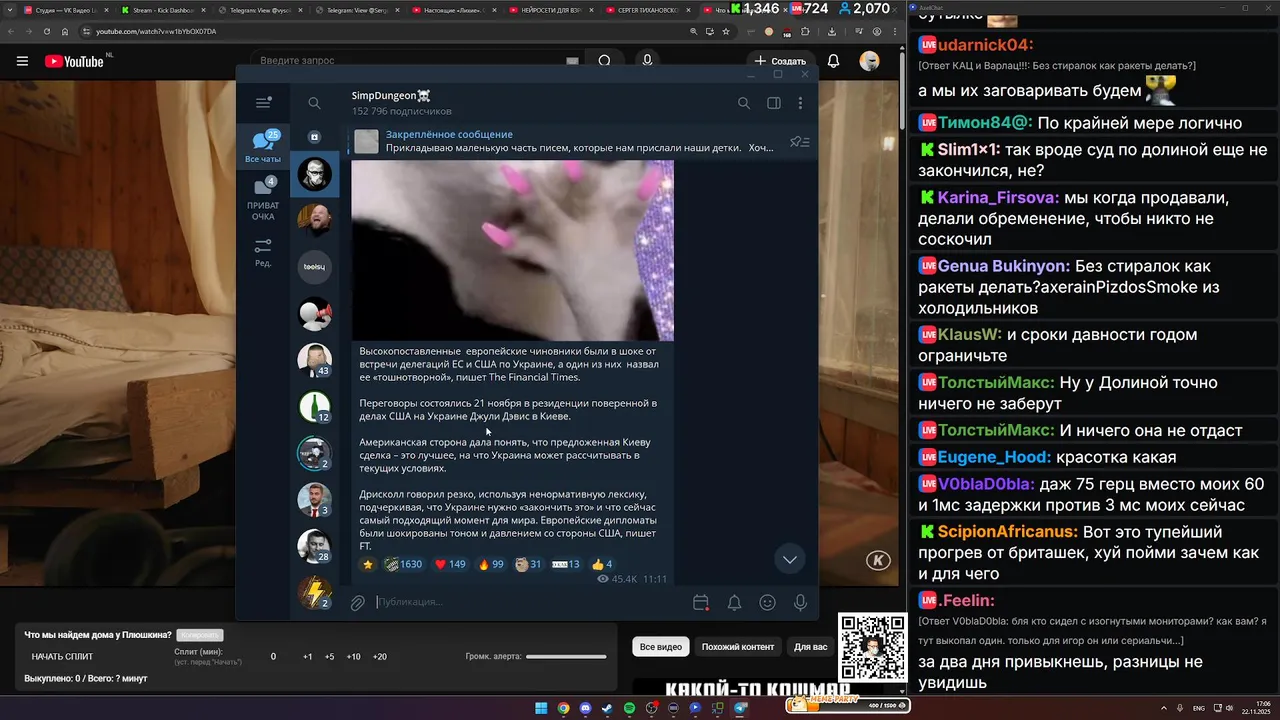Add +10 minutes to the split
The height and width of the screenshot is (720, 1280).
click(353, 657)
